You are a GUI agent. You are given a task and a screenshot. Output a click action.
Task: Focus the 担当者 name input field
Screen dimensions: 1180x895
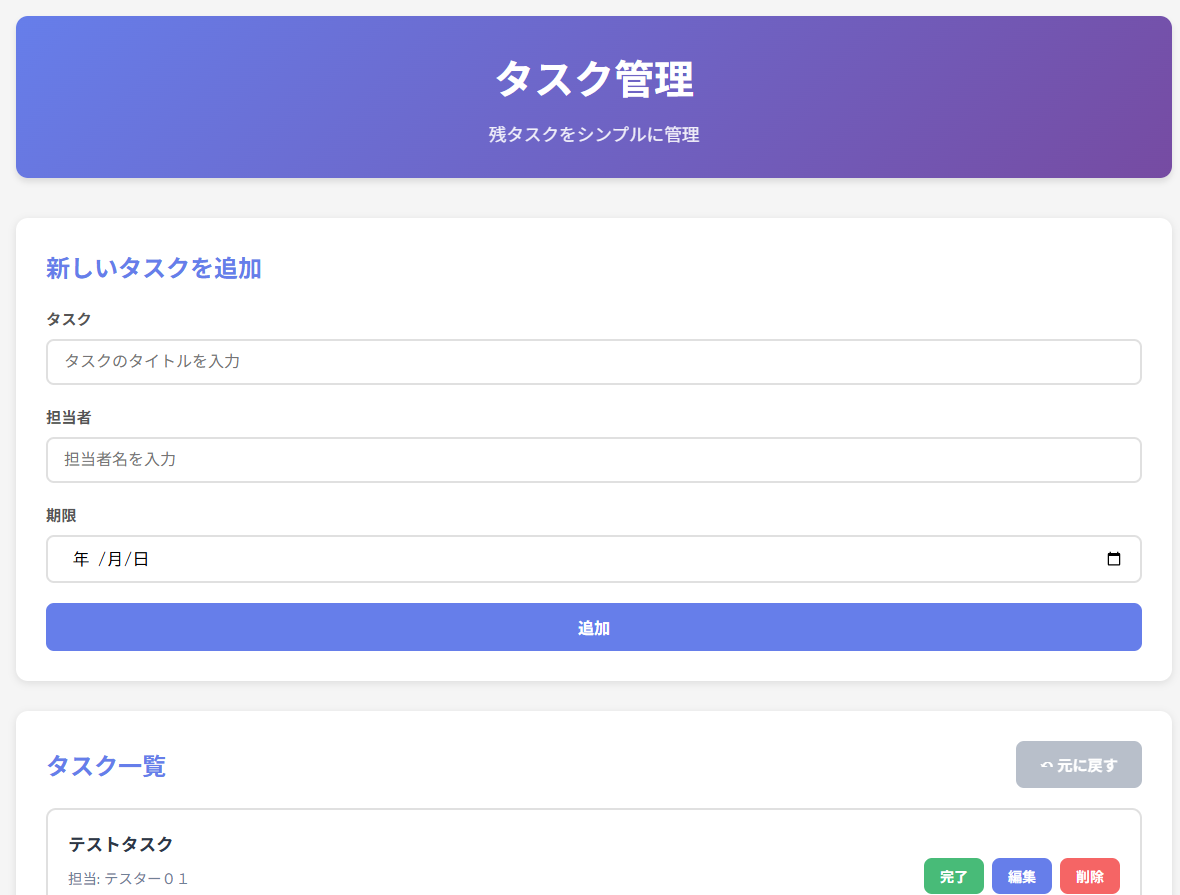593,460
